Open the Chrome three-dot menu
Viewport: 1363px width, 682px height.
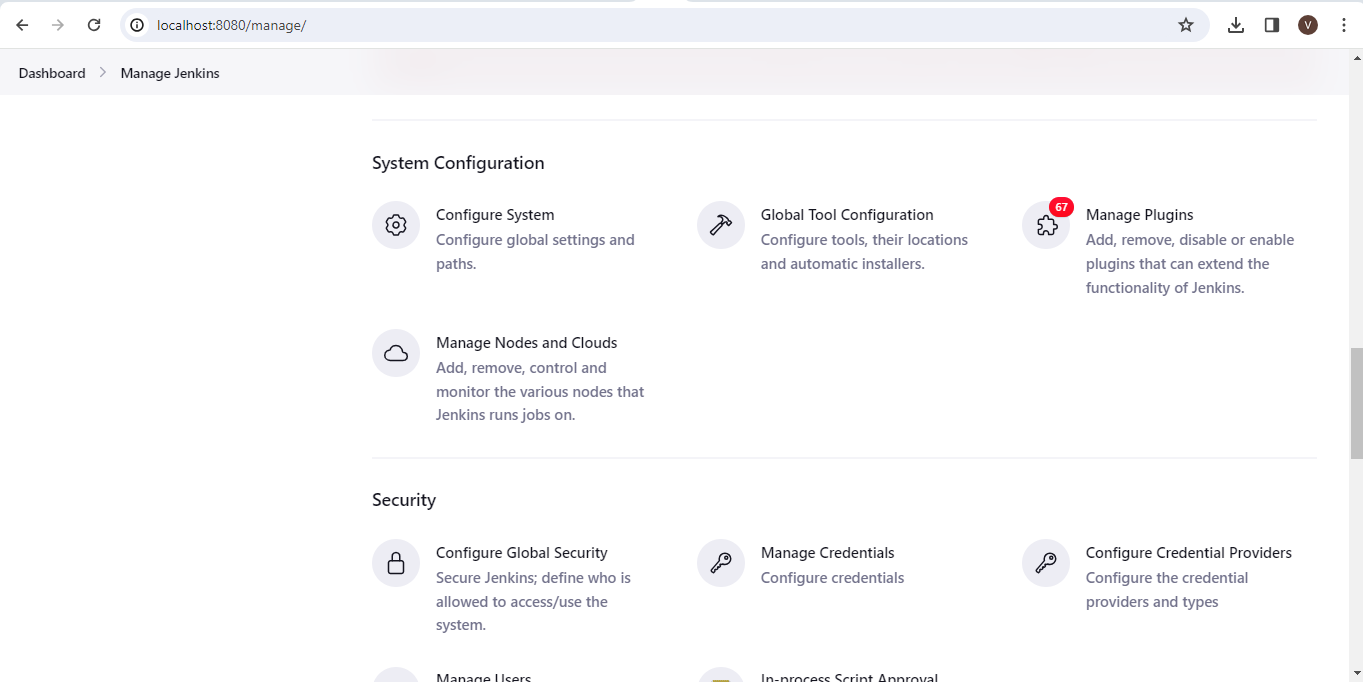[x=1343, y=25]
